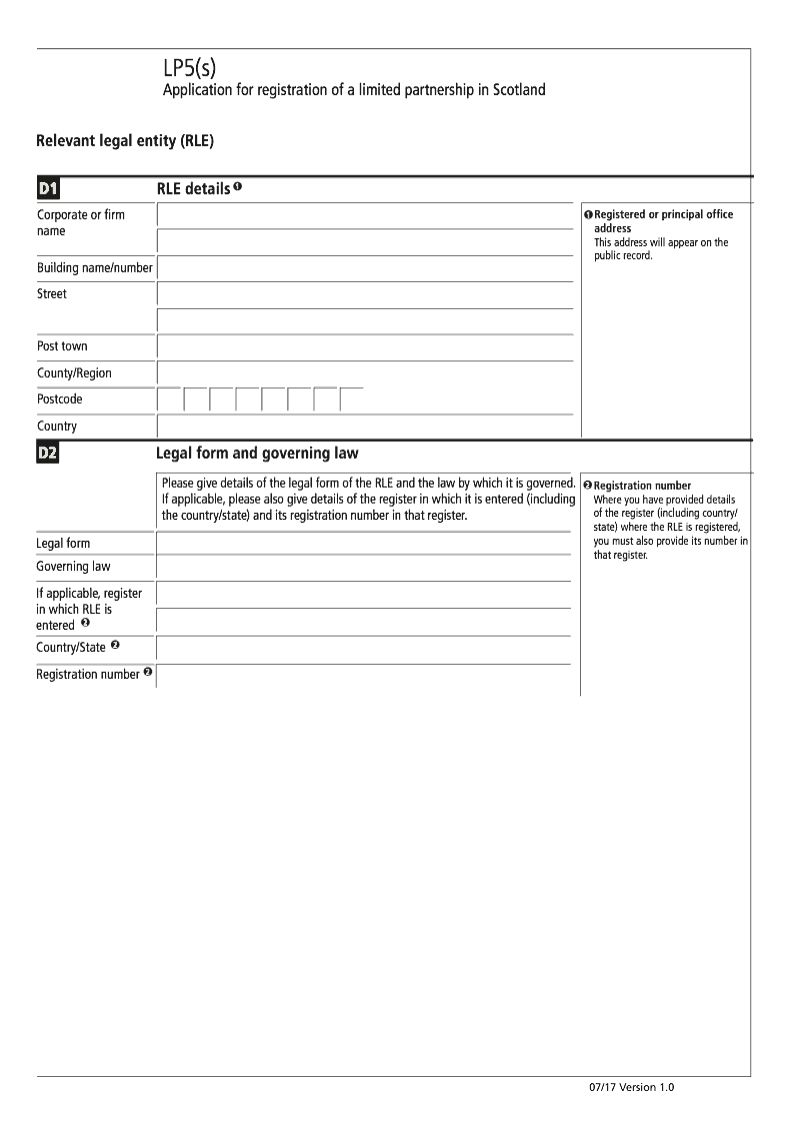The image size is (800, 1131).
Task: Click the D1 section badge
Action: point(48,189)
